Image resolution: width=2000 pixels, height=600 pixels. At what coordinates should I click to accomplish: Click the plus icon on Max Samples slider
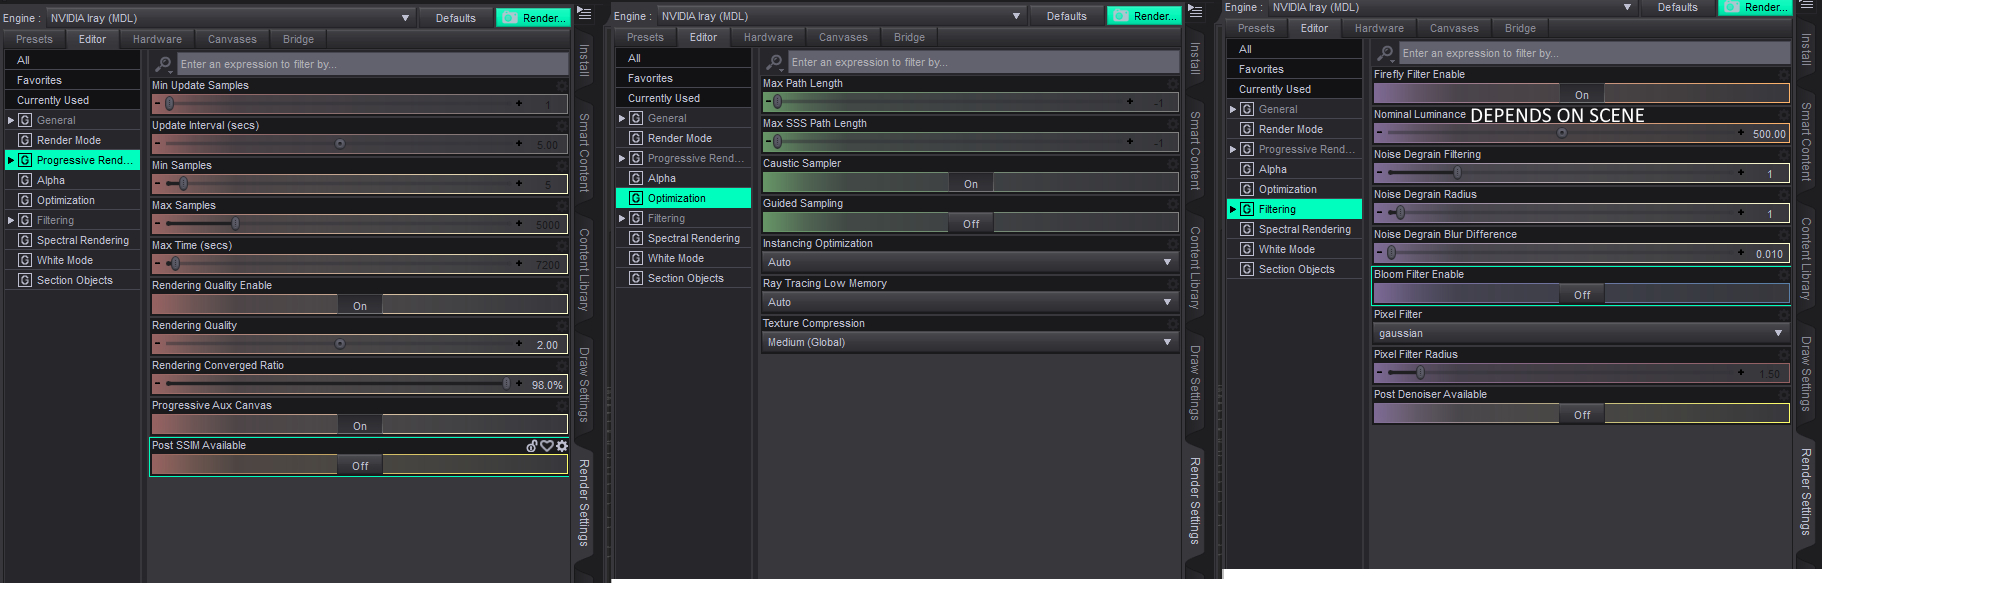click(519, 224)
